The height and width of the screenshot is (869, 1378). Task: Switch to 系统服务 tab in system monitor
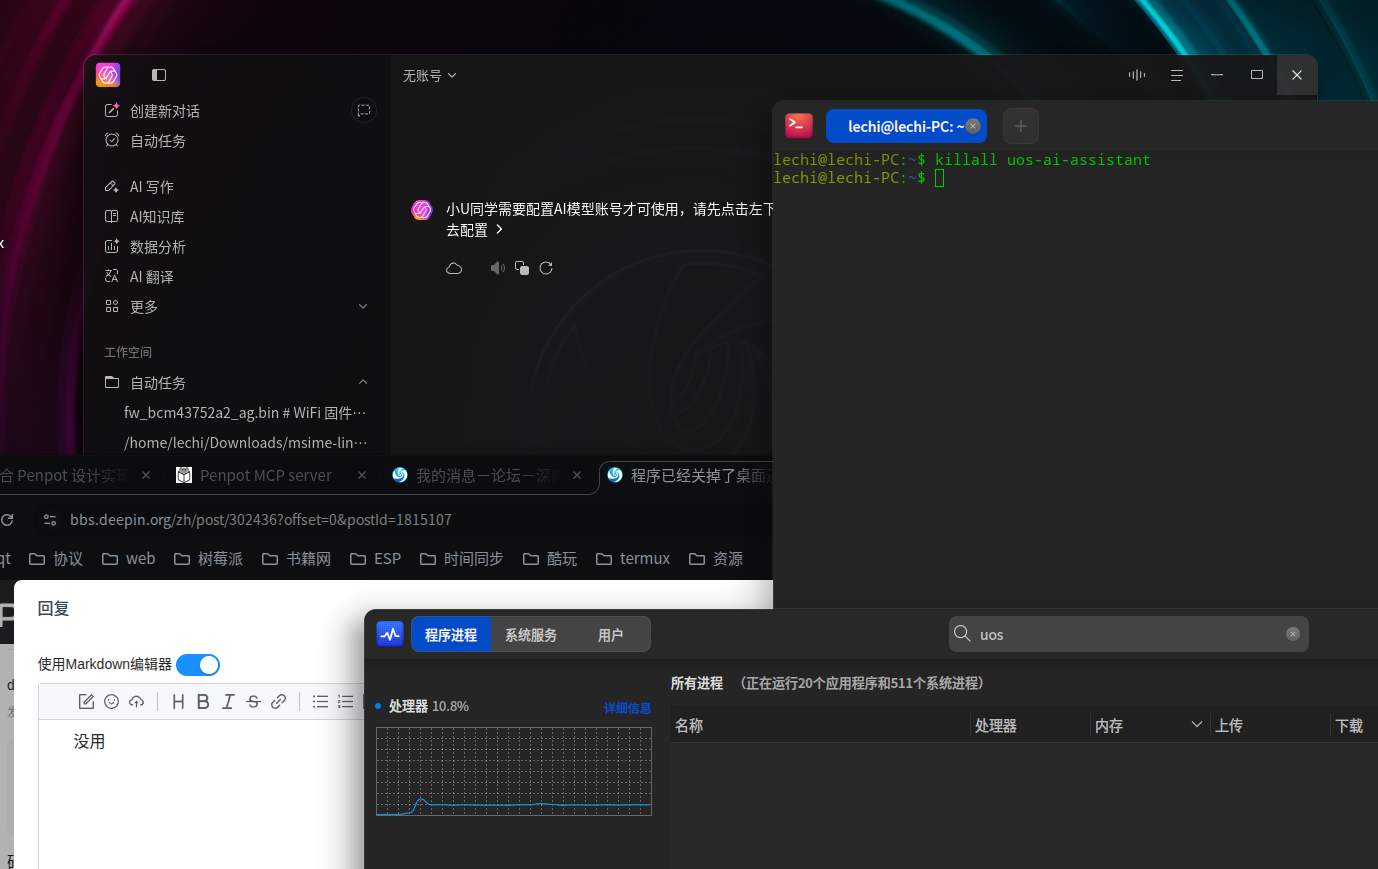pos(531,635)
